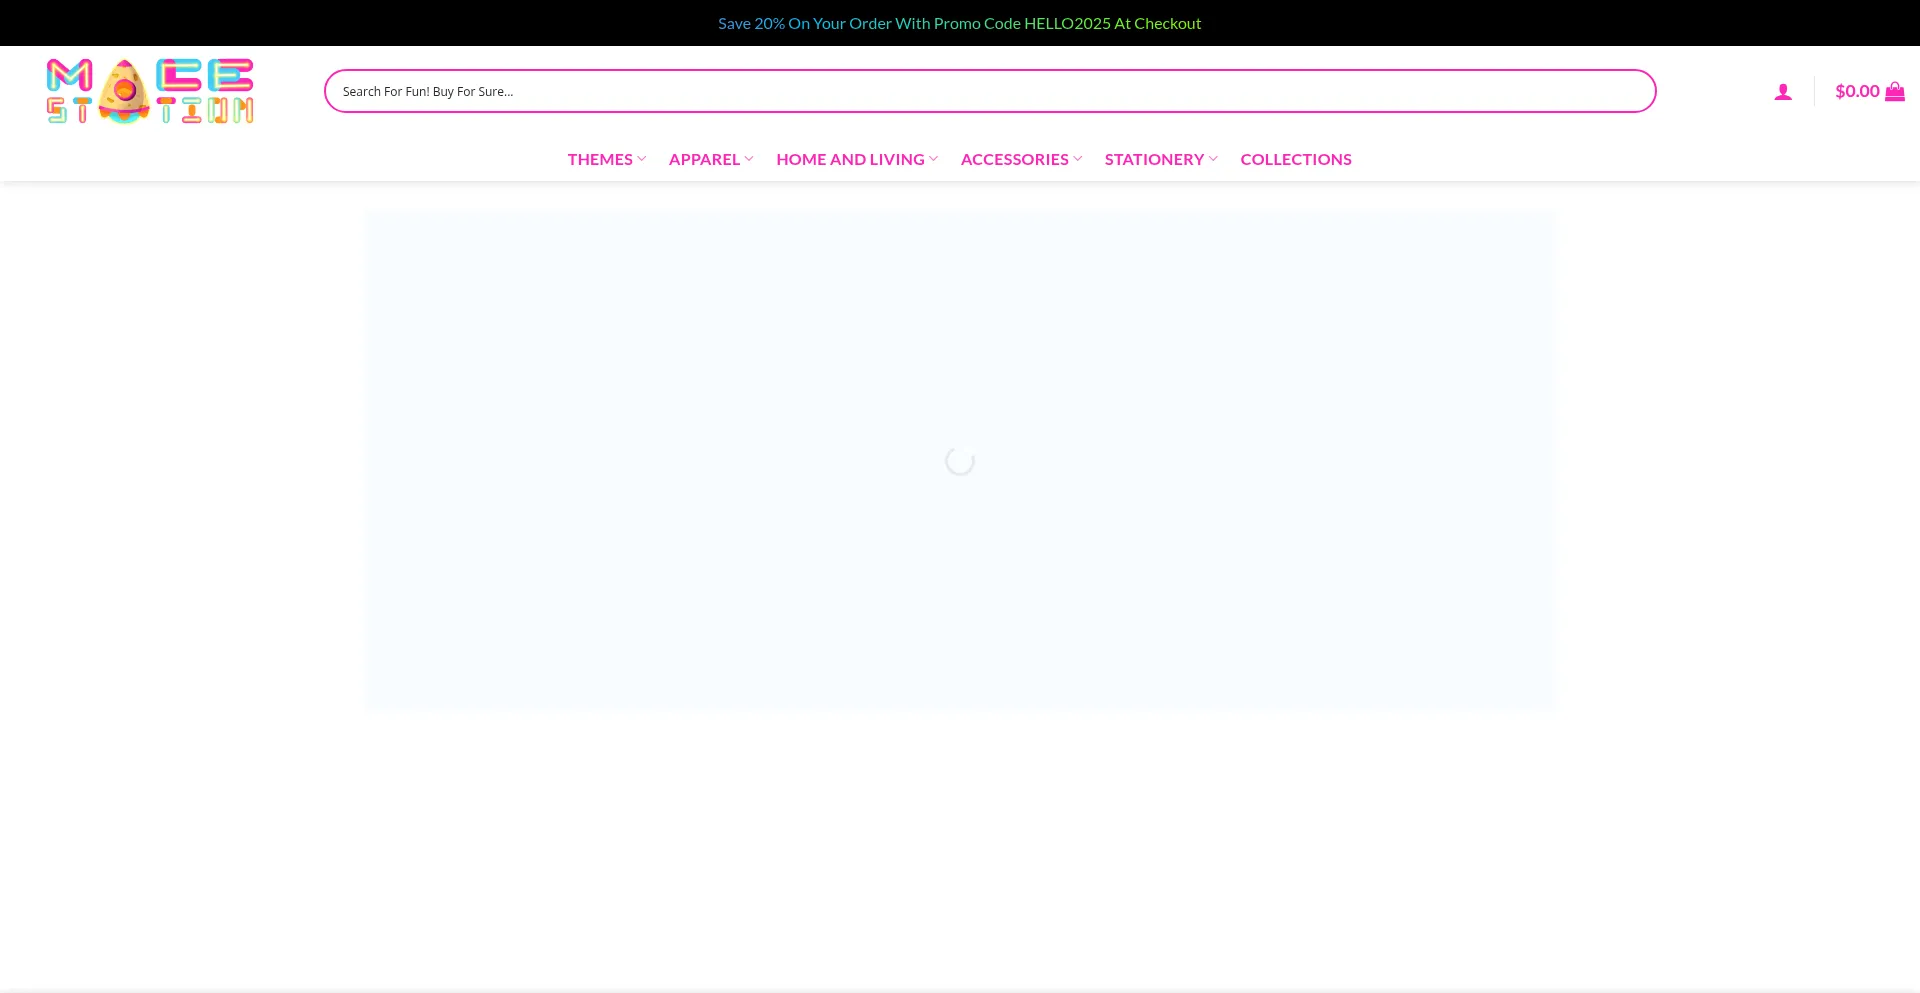
Task: Select the HOME AND LIVING menu item
Action: coord(850,159)
